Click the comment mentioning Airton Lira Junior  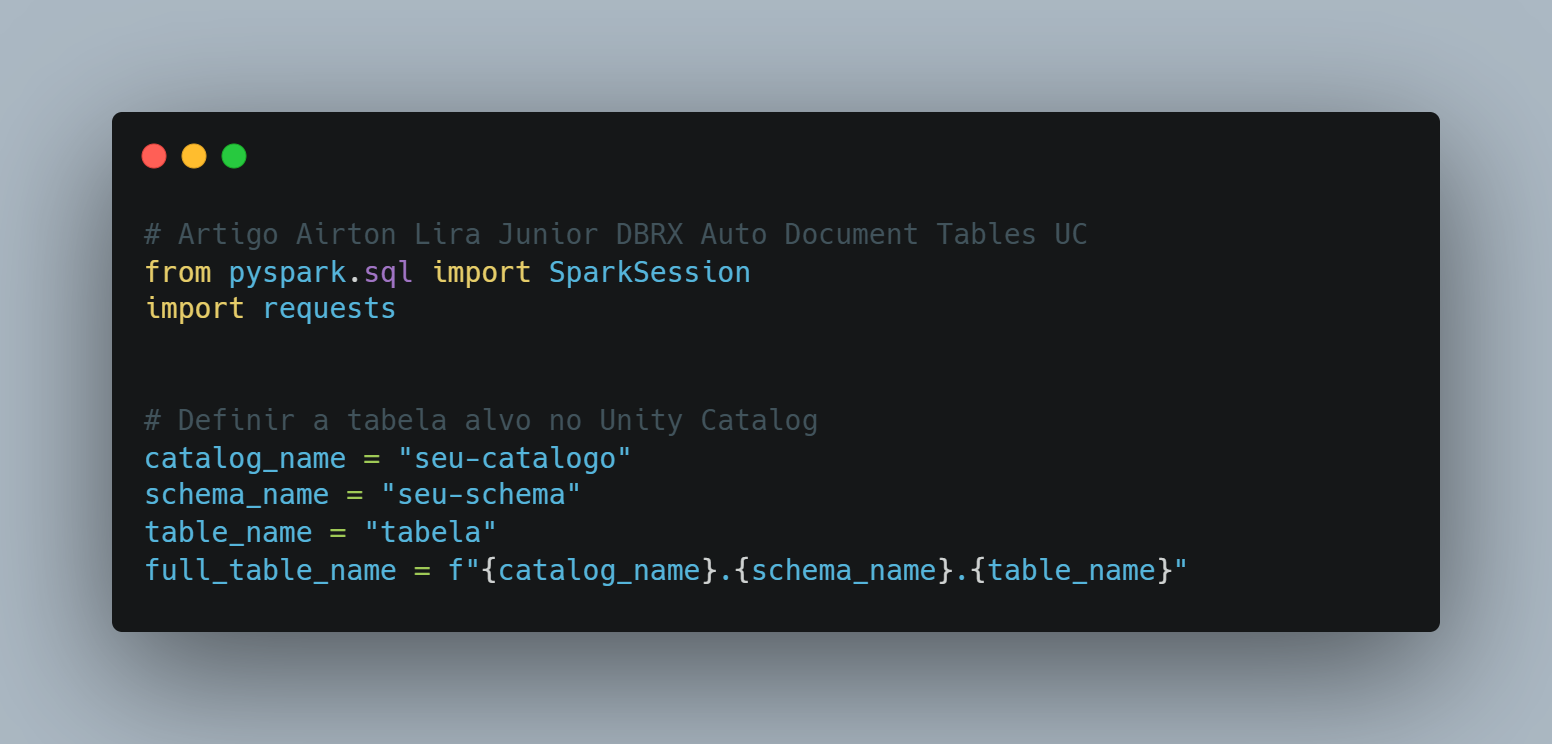[616, 235]
